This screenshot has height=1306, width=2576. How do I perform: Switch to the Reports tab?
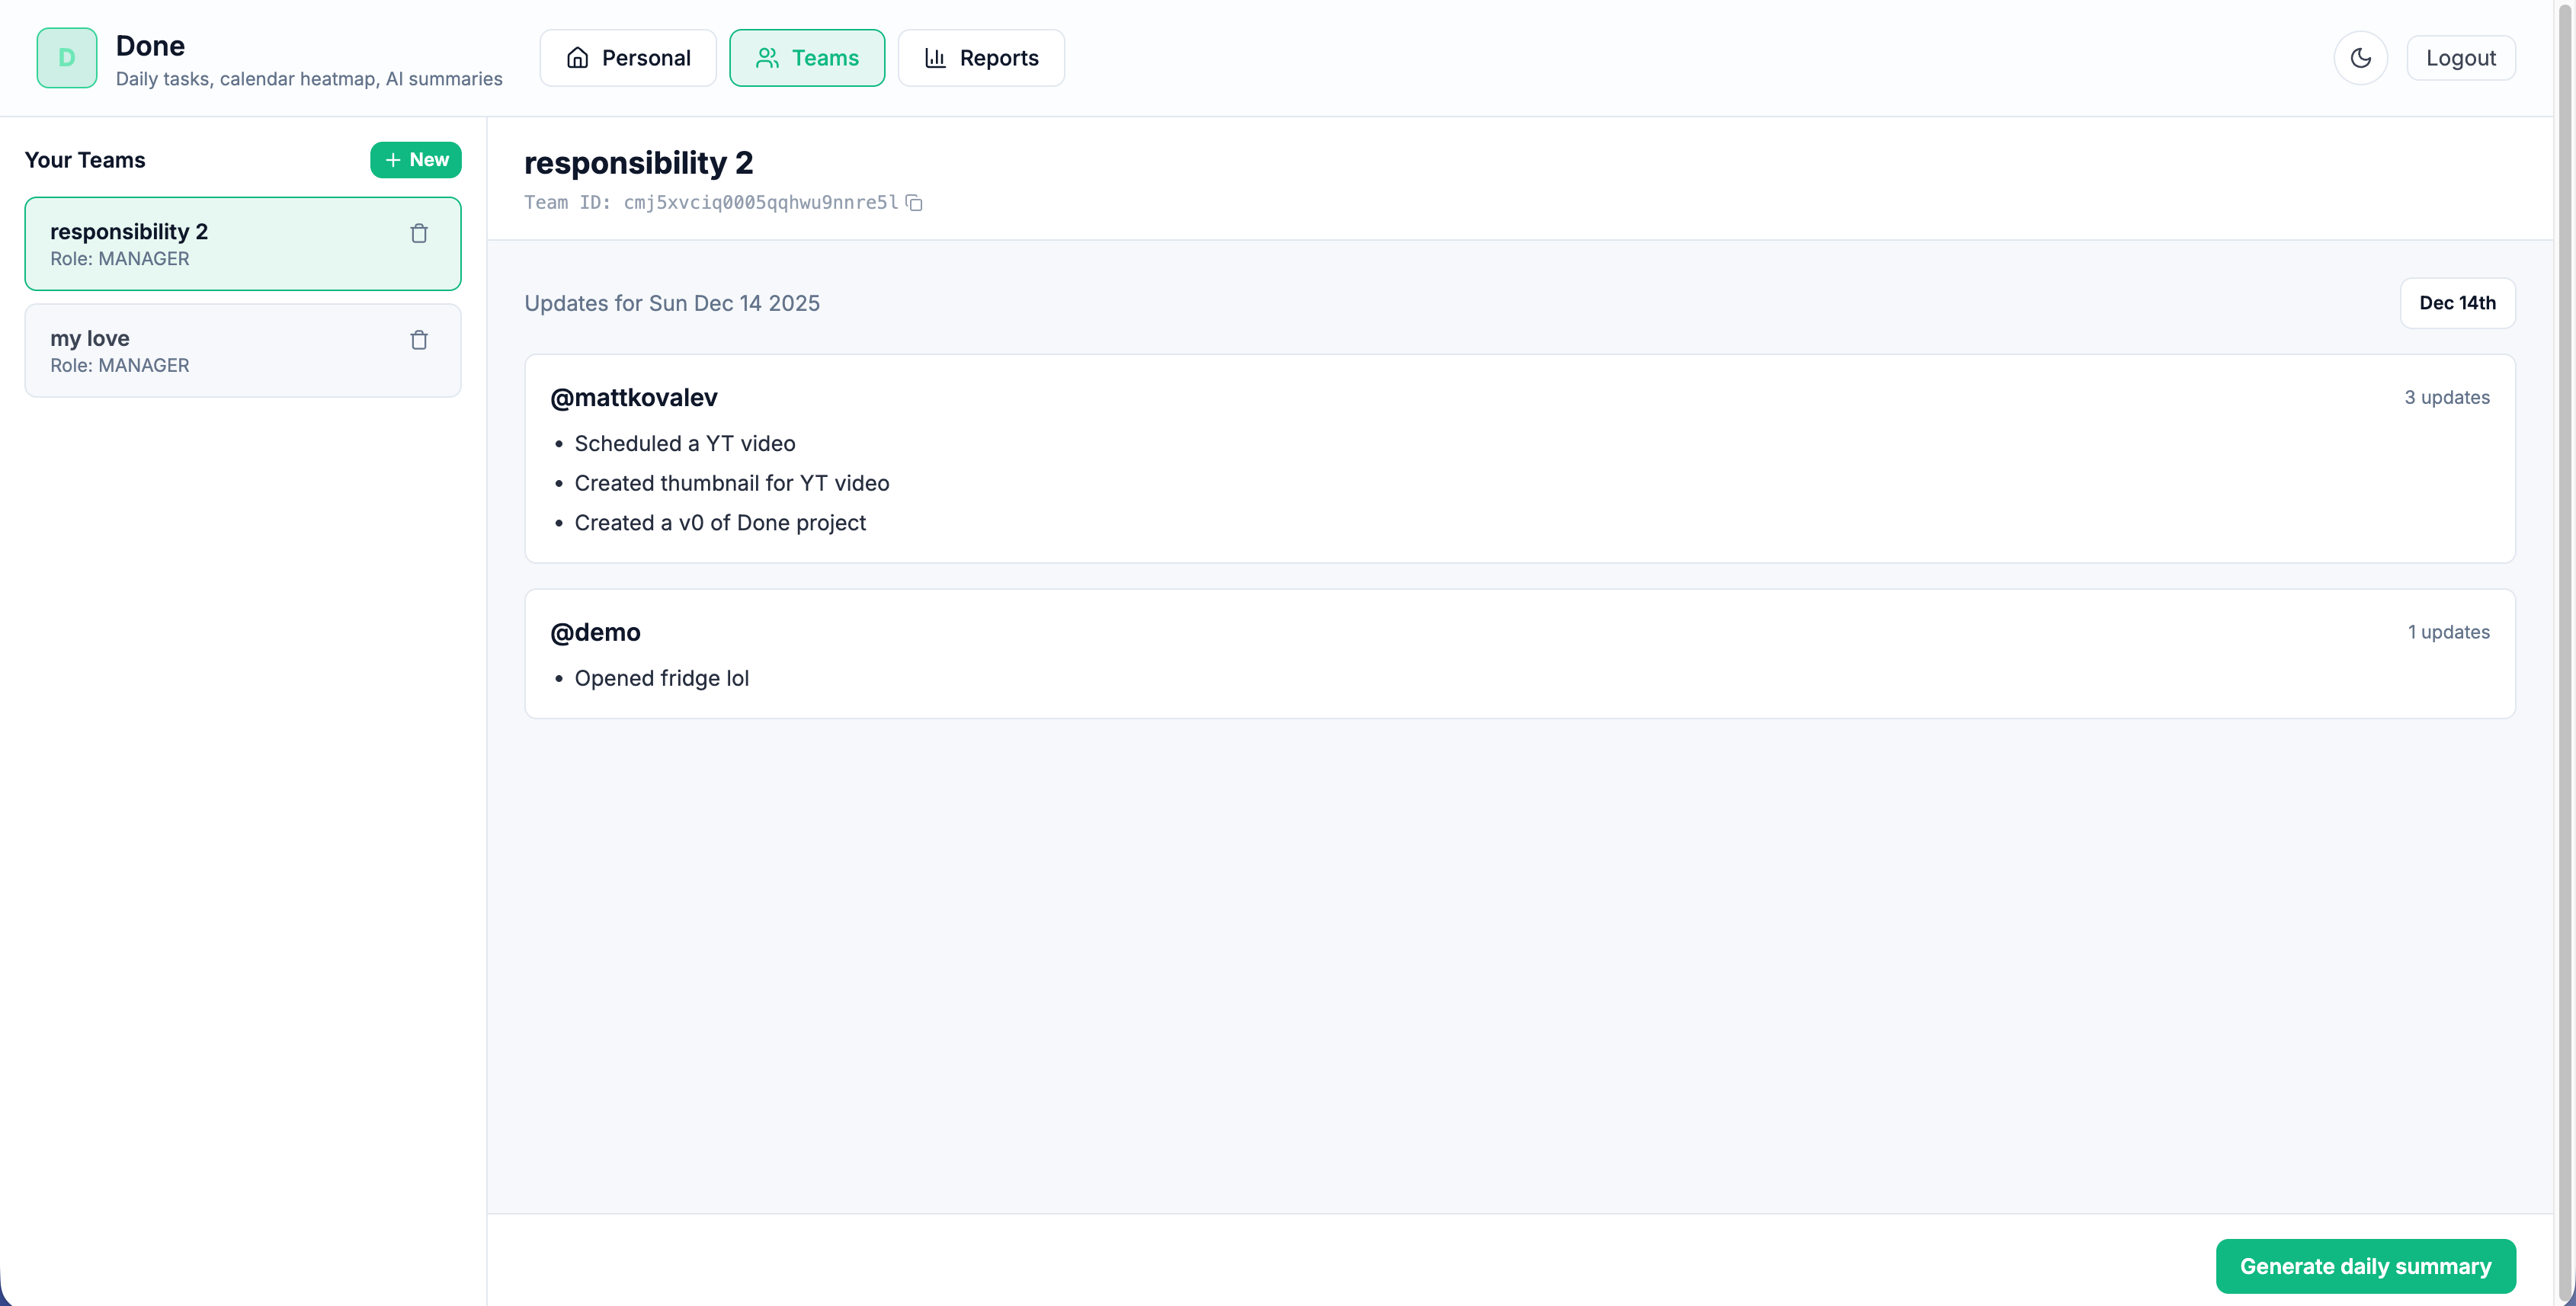pyautogui.click(x=981, y=58)
